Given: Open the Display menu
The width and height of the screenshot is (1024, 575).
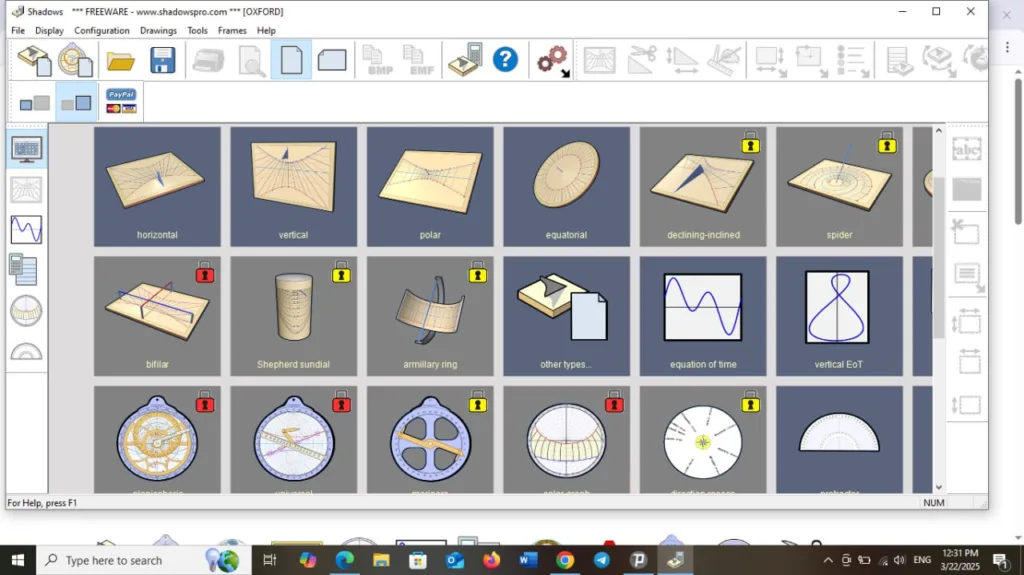Looking at the screenshot, I should point(49,31).
